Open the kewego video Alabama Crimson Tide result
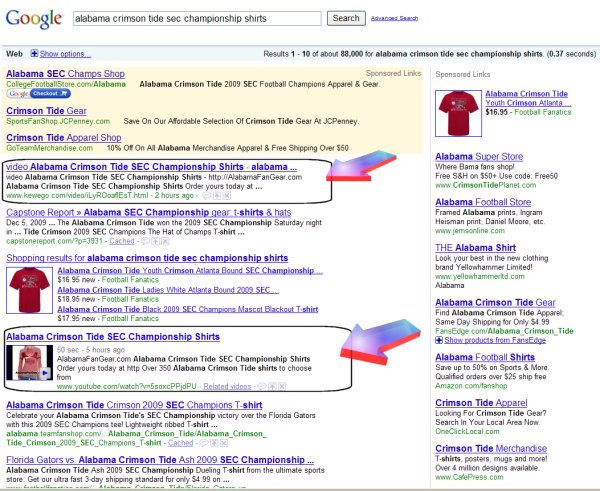The height and width of the screenshot is (491, 600). click(x=151, y=167)
